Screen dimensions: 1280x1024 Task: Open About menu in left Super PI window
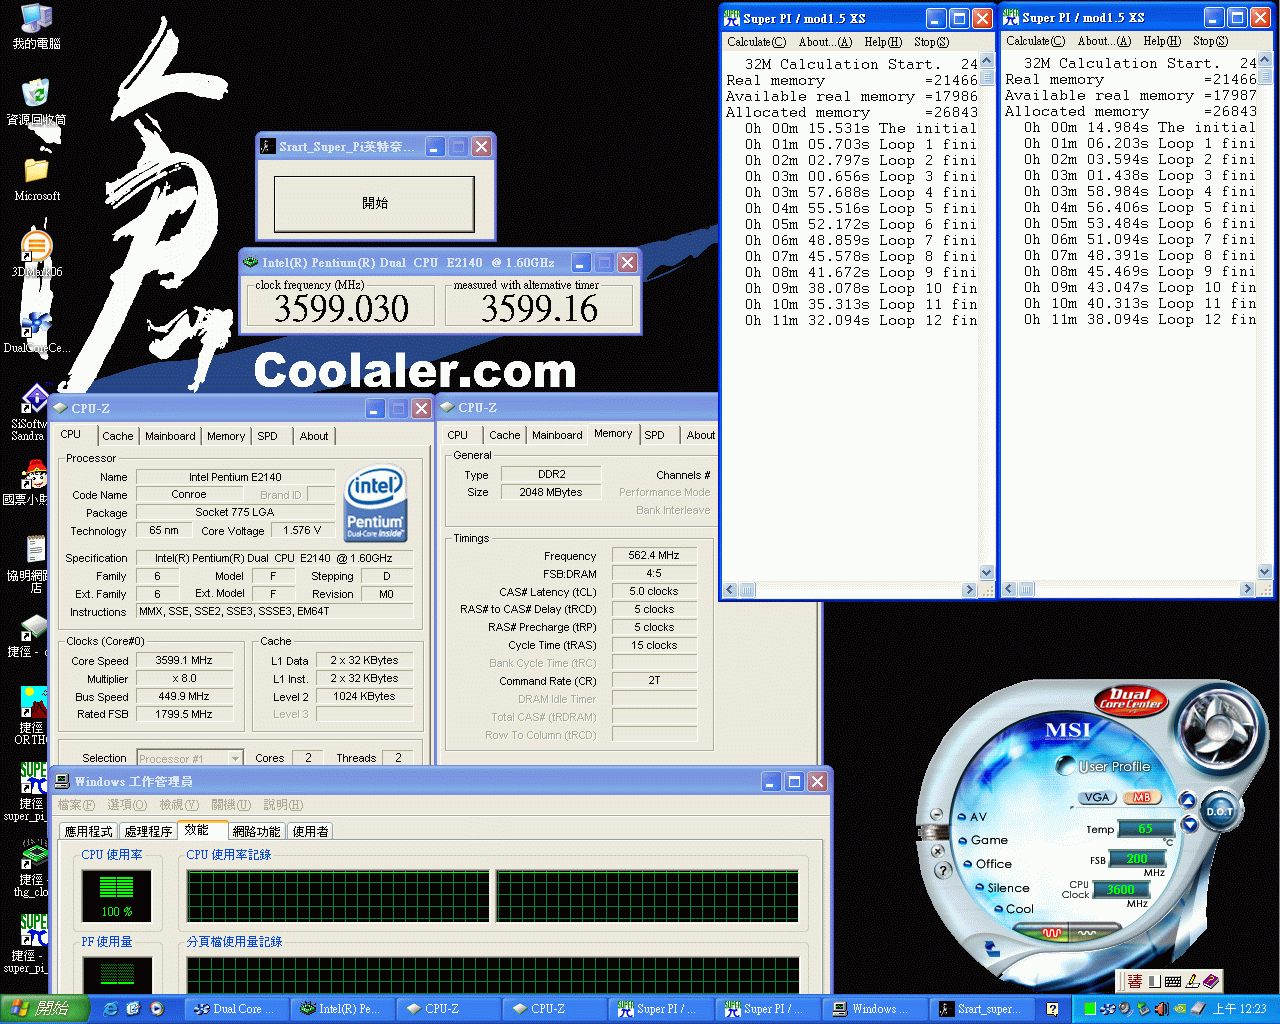tap(825, 42)
